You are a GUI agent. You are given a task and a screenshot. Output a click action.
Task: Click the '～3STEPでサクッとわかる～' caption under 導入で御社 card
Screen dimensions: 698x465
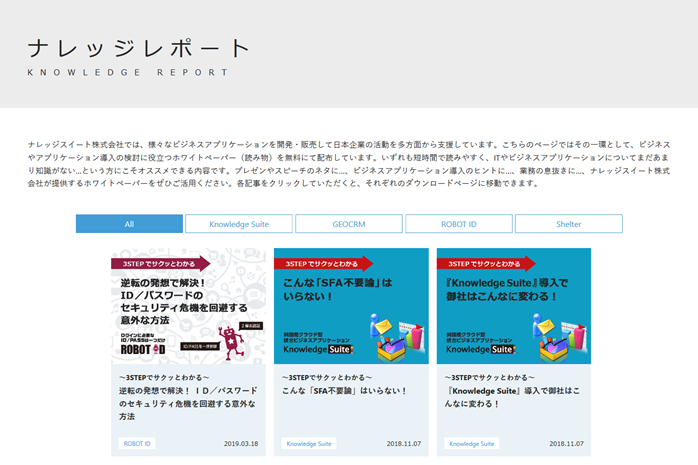point(489,377)
